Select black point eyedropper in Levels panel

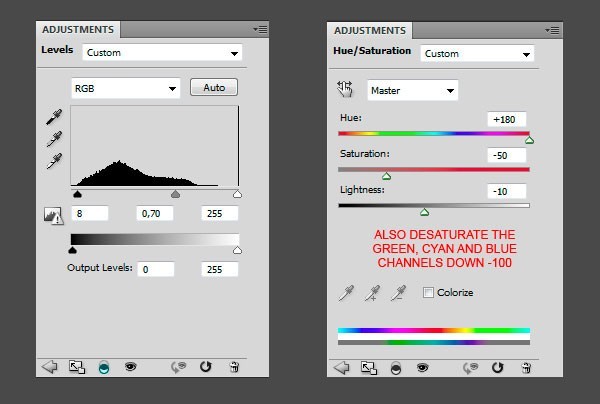coord(54,117)
